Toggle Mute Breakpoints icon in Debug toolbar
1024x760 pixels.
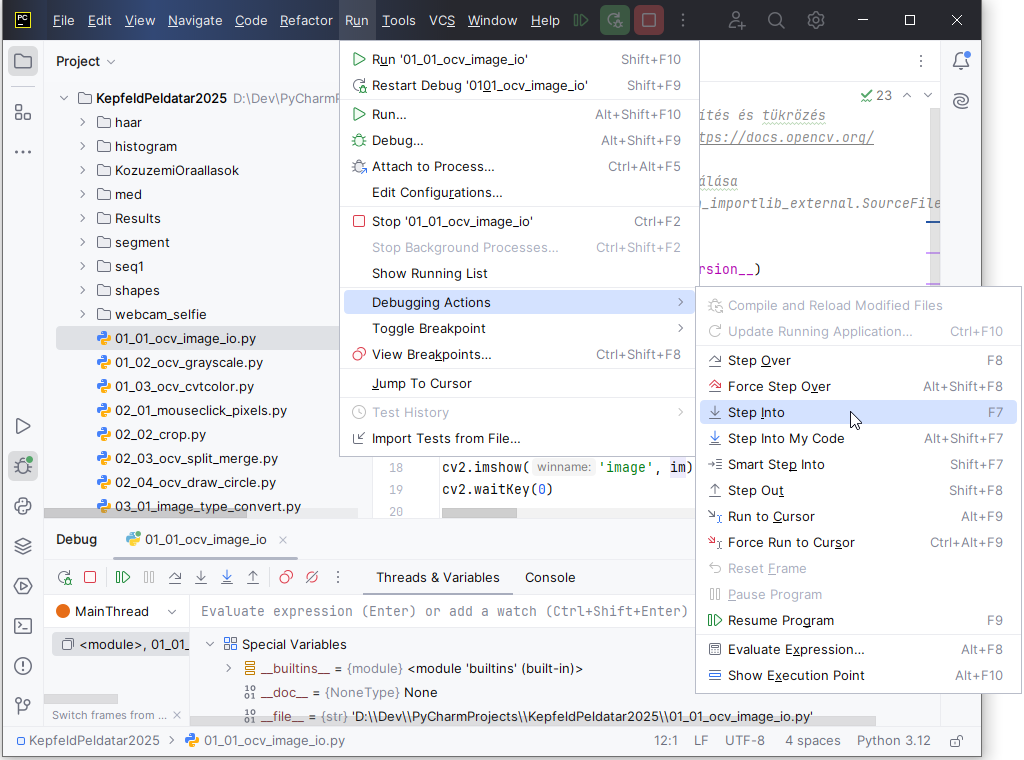point(312,577)
